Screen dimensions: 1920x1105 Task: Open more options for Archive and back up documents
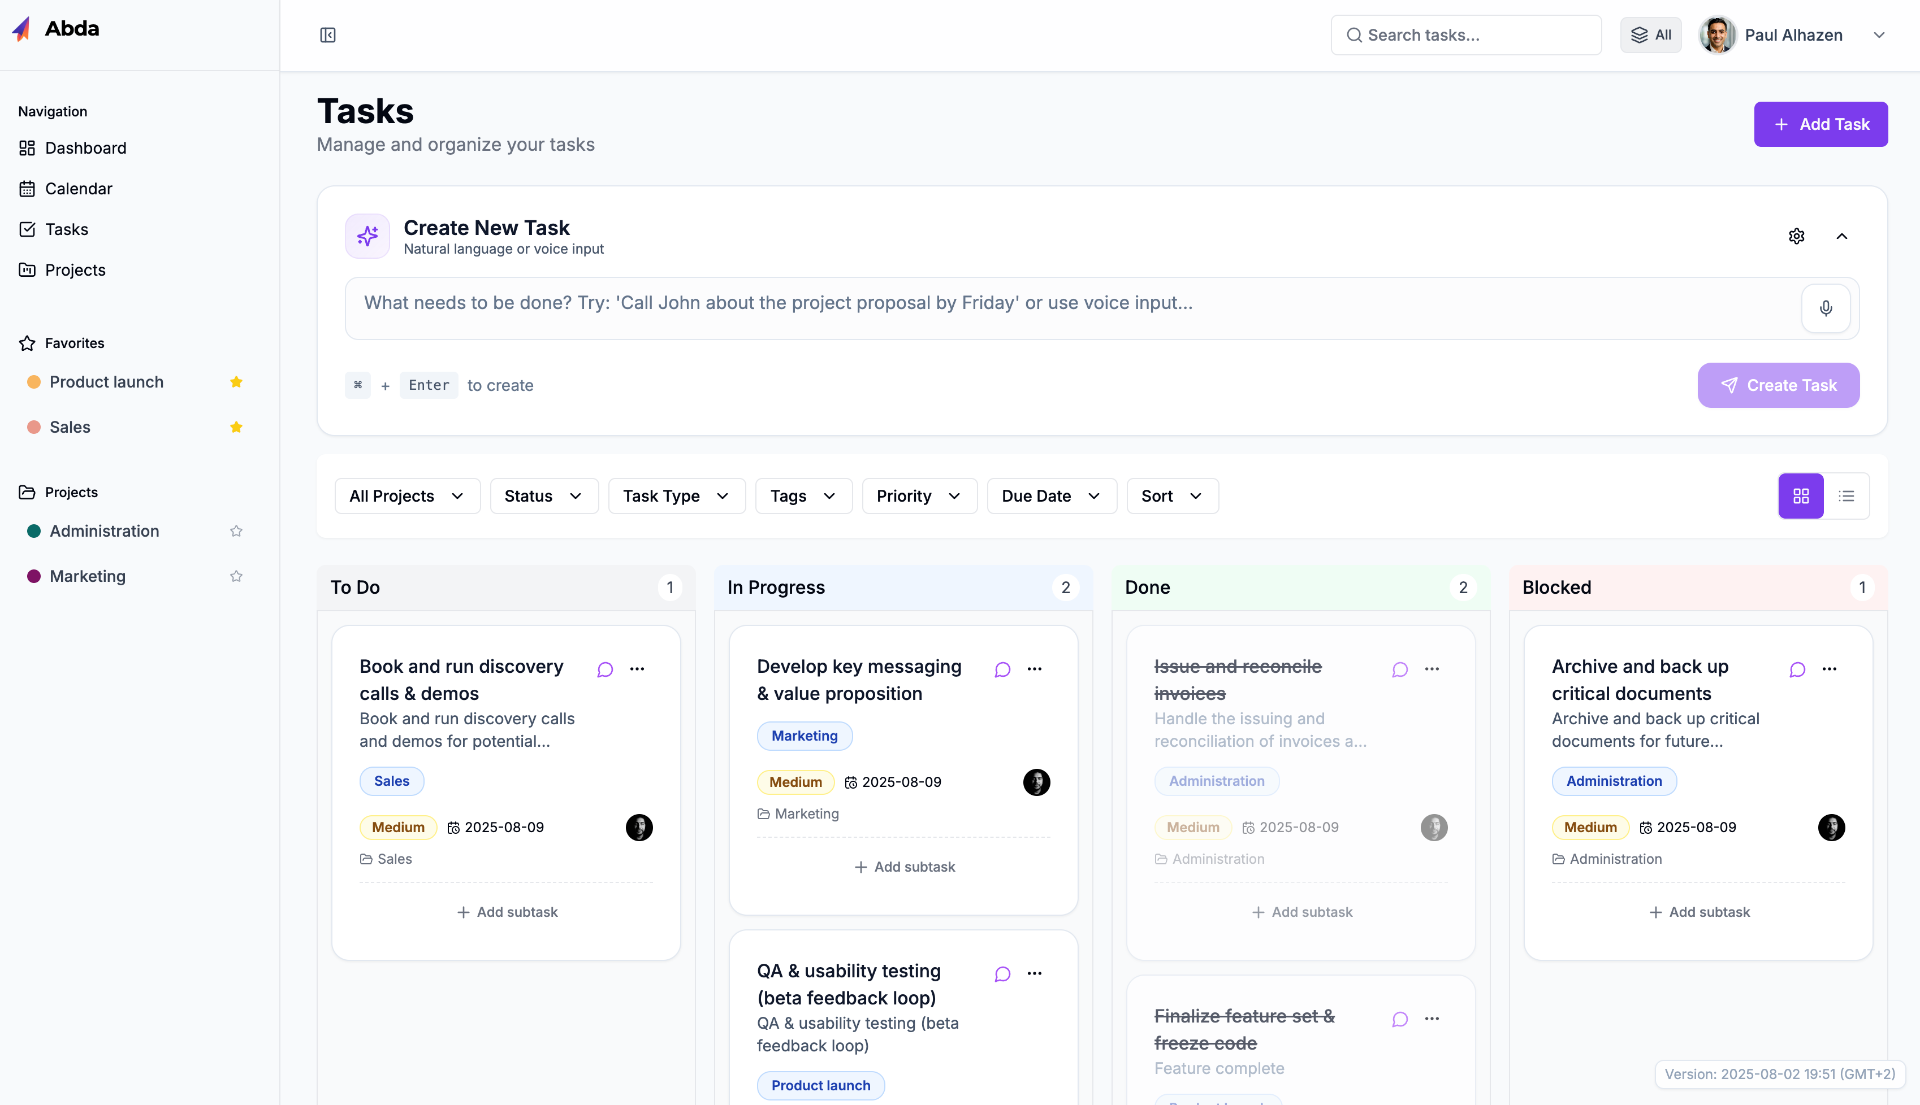coord(1829,669)
